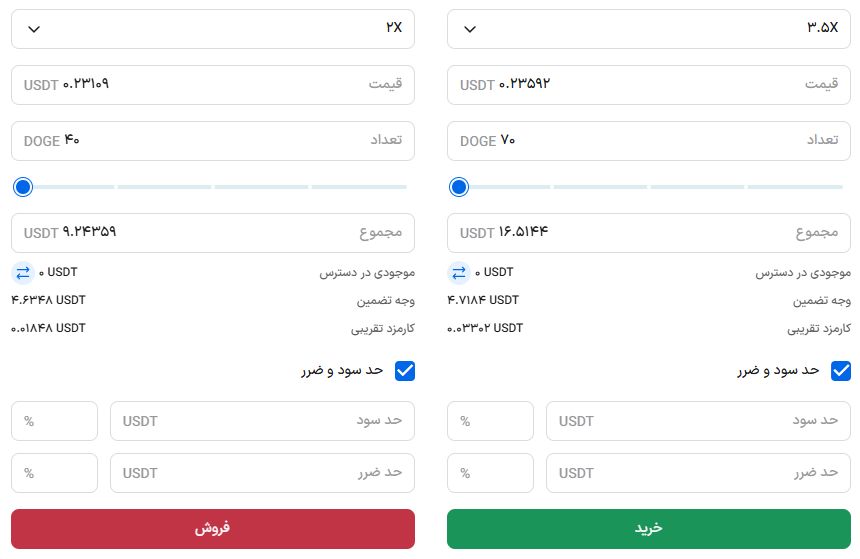Click the buy panel amount slider handle
The image size is (860, 559).
tap(459, 187)
